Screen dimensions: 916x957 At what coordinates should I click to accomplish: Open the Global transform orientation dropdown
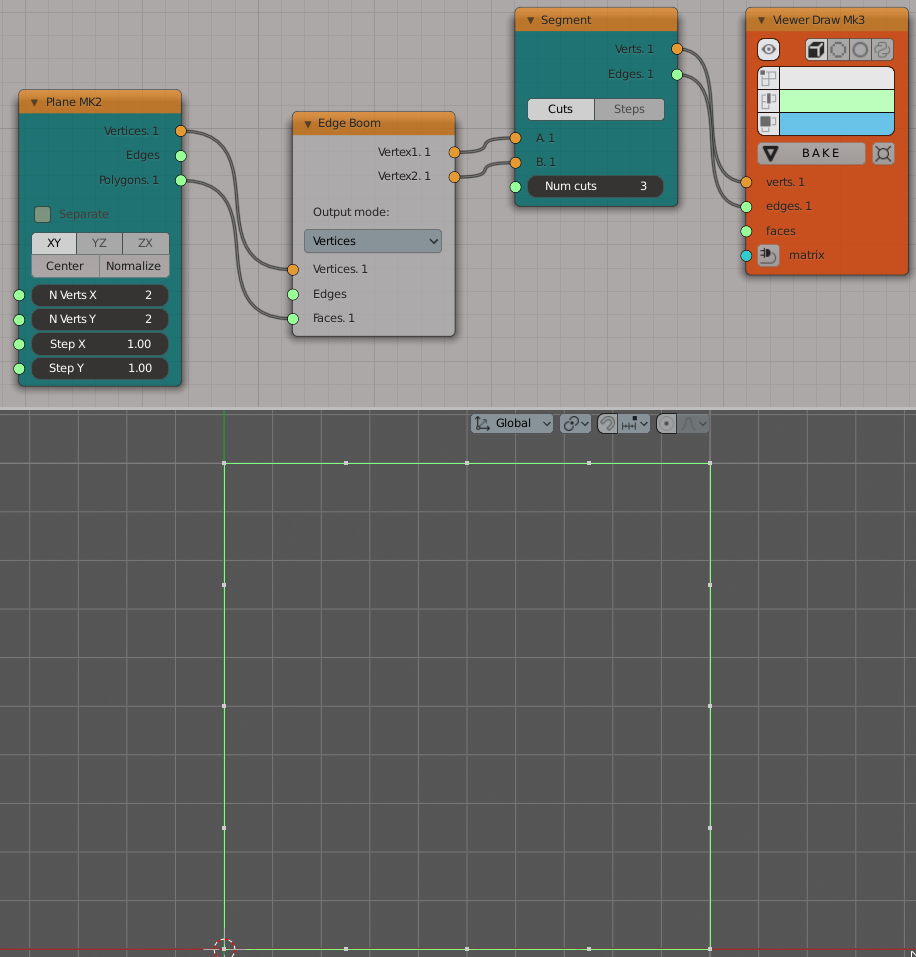pos(512,423)
